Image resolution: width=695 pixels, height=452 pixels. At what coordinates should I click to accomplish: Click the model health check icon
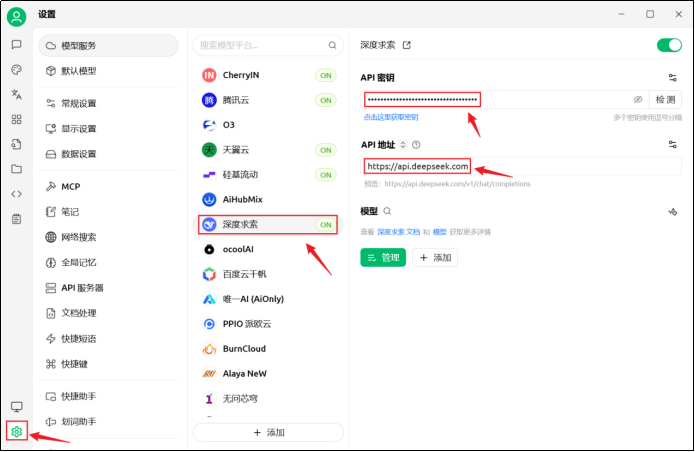click(x=672, y=212)
